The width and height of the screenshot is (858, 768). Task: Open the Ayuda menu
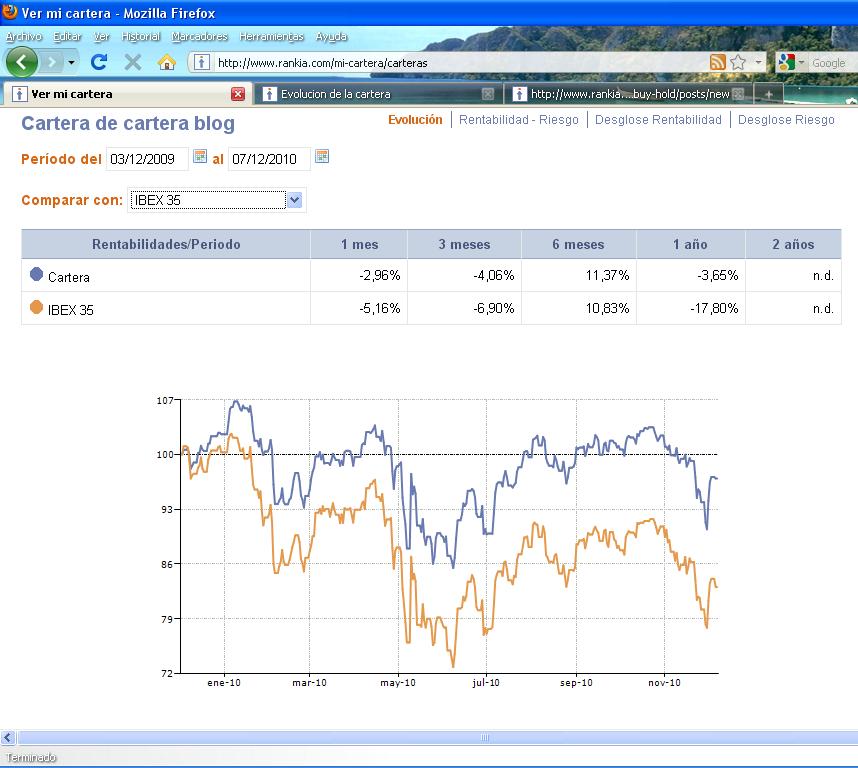(331, 36)
